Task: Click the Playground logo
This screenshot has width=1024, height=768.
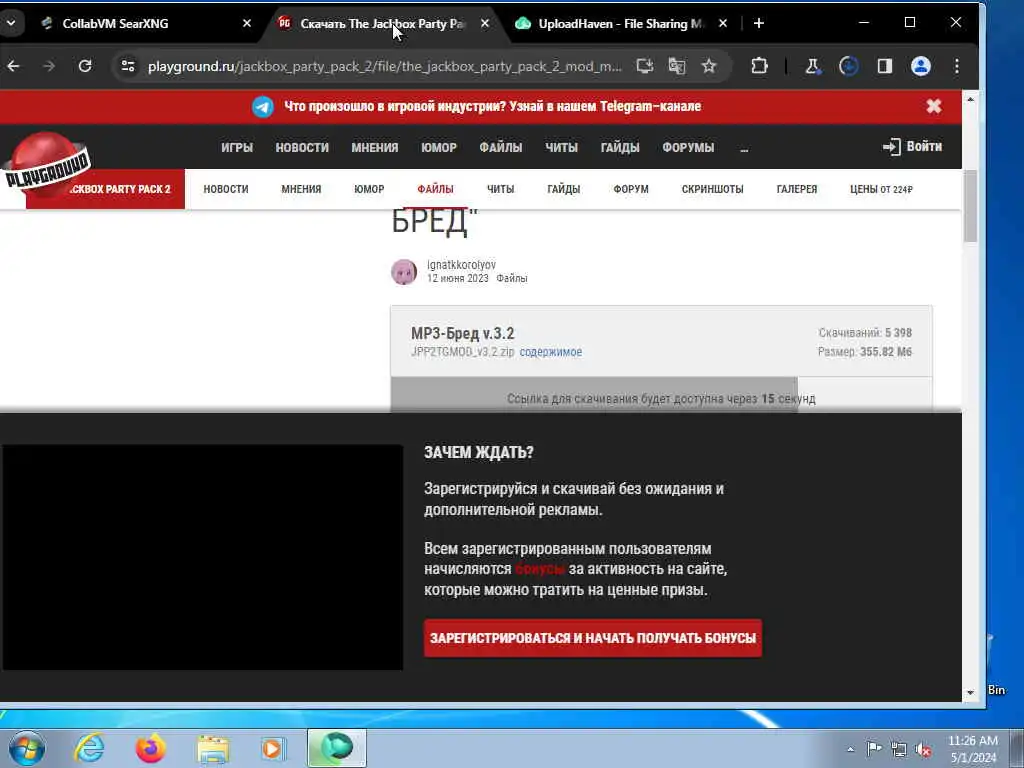Action: 46,161
